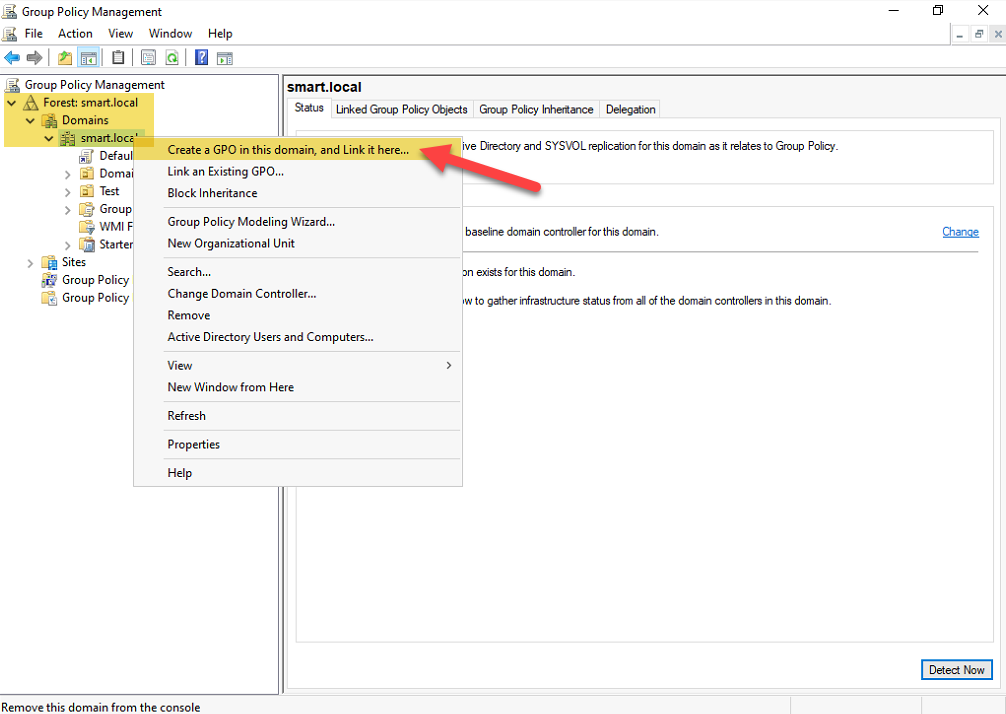Click the Properties sheet toolbar icon
This screenshot has height=714, width=1006.
coord(148,58)
